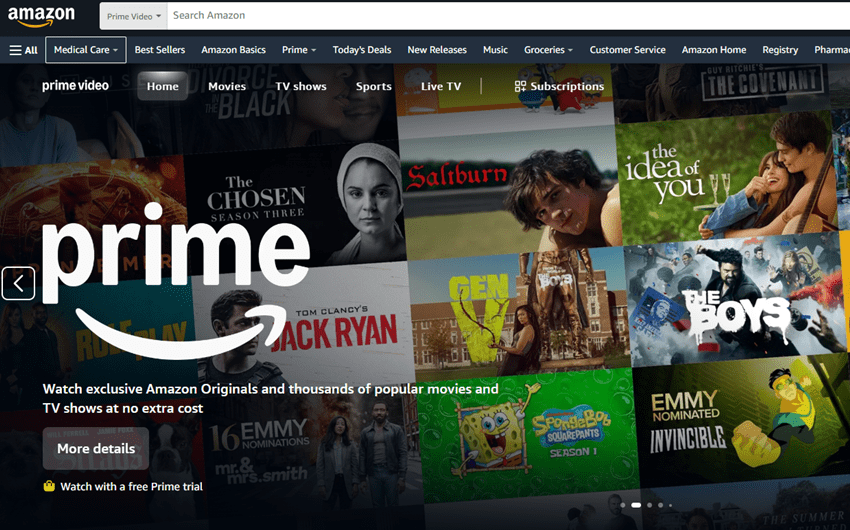Open the Jack Ryan poster
Screen dimensions: 850x530
(304, 327)
